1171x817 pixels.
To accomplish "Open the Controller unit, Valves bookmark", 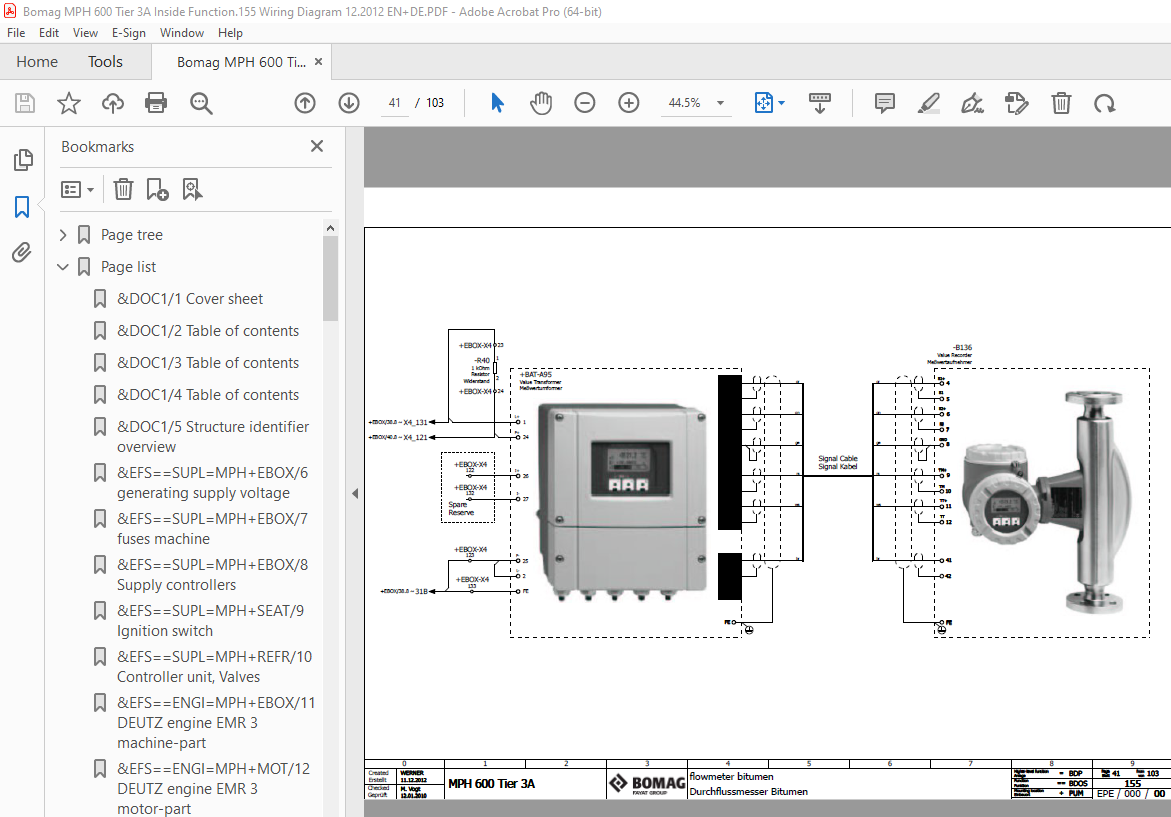I will pyautogui.click(x=214, y=667).
